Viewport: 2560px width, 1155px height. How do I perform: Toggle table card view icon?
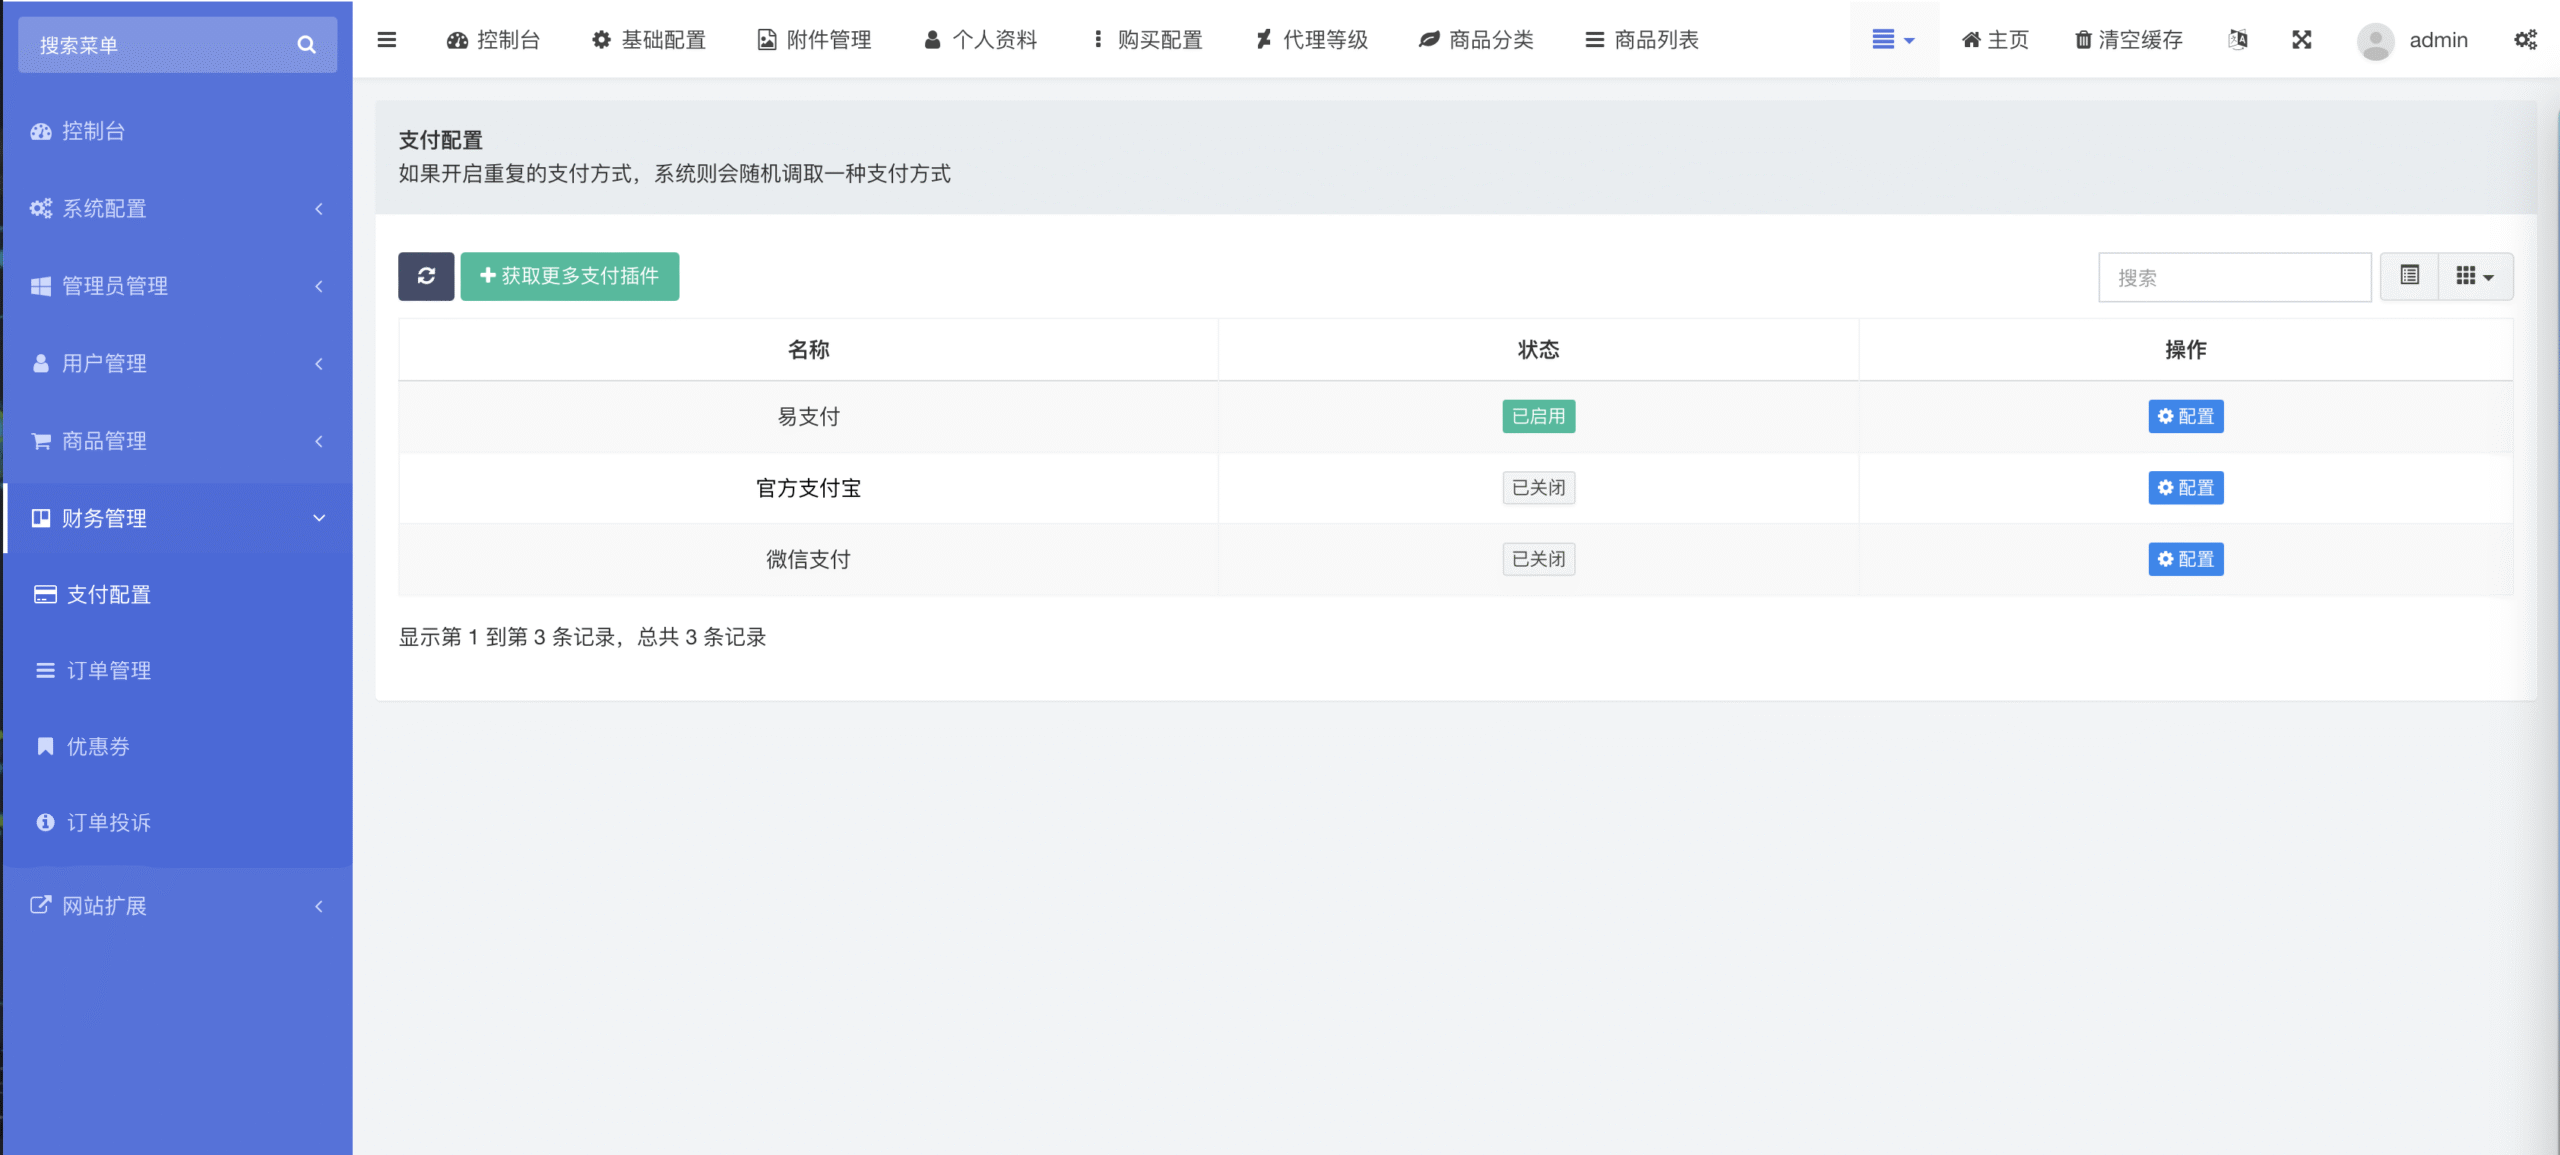click(2409, 276)
